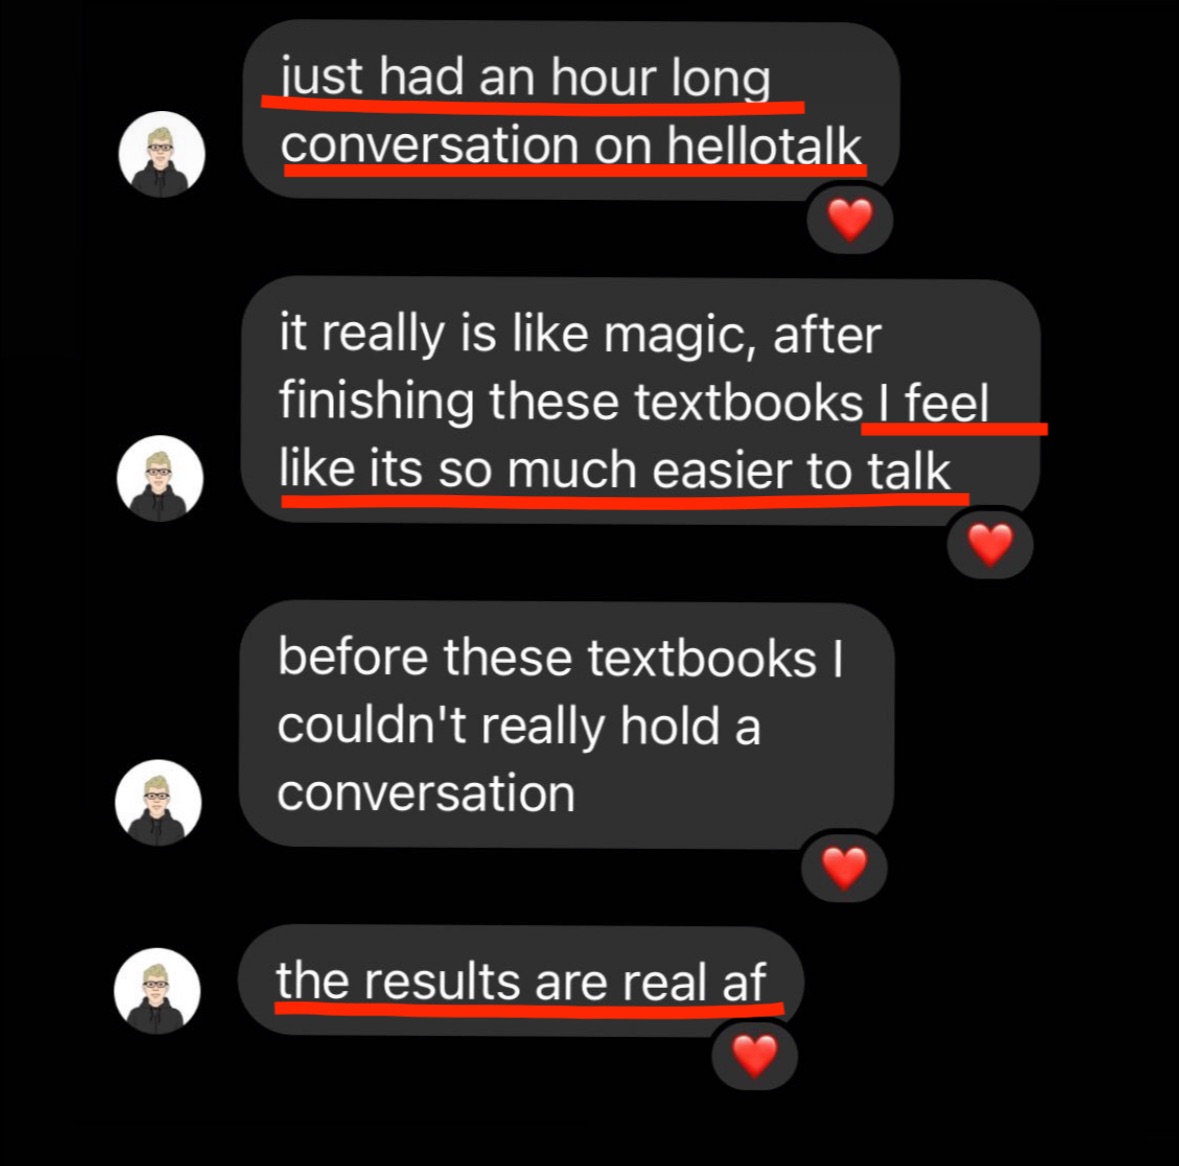Tap heart reaction under 'easier to talk' message
Viewport: 1179px width, 1166px height.
[990, 544]
